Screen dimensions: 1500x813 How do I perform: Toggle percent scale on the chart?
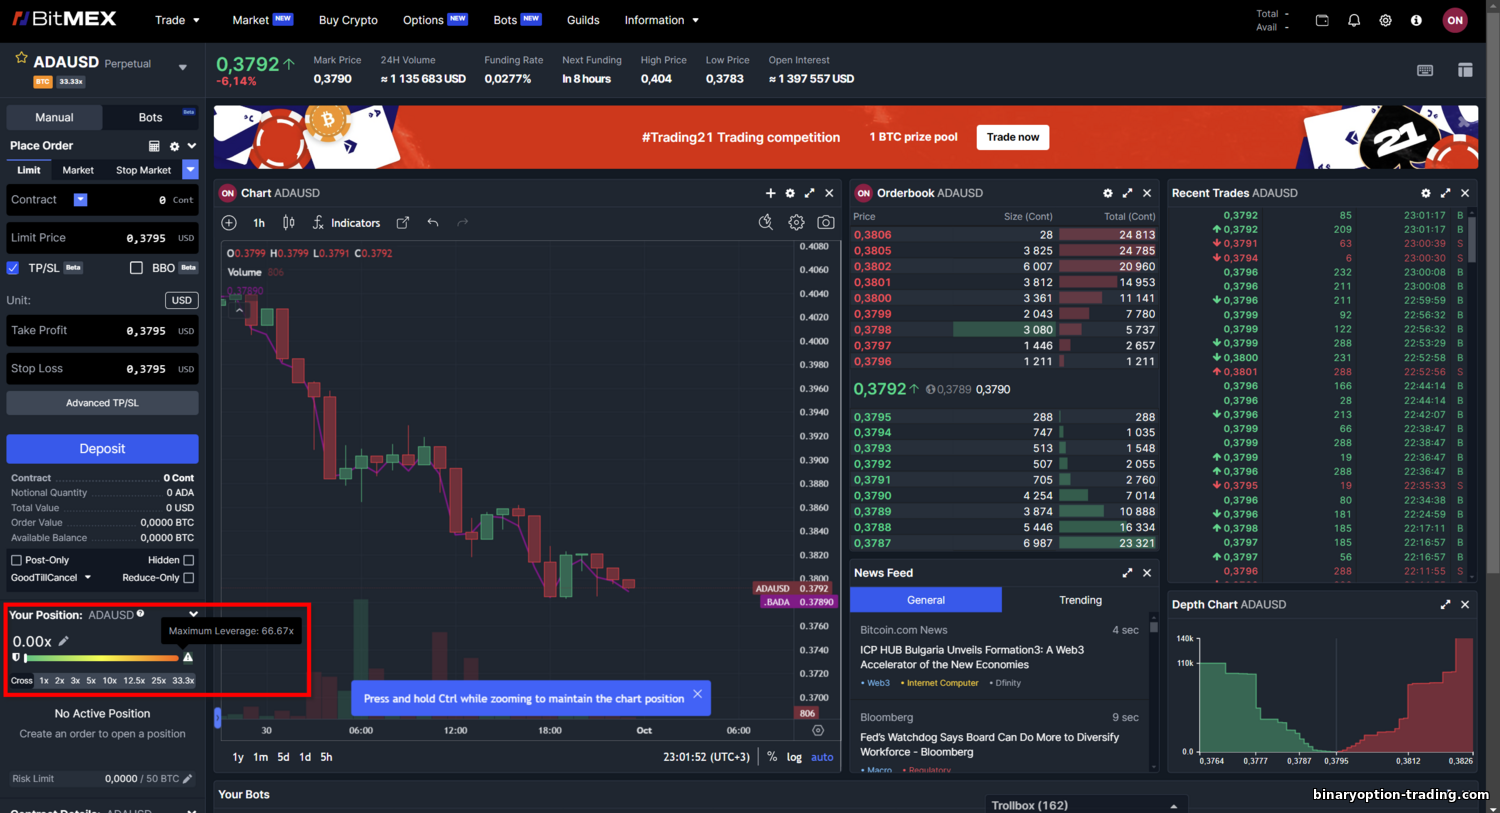(772, 757)
